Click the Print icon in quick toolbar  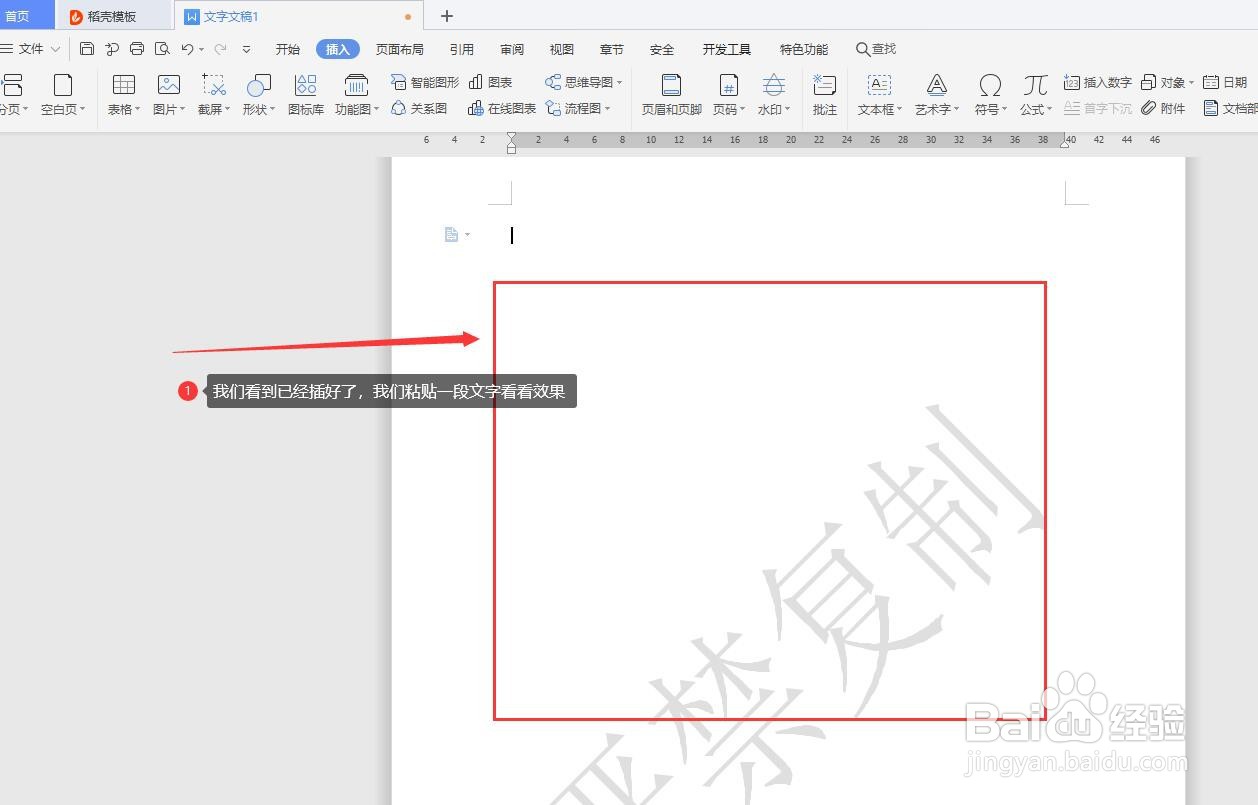coord(137,49)
